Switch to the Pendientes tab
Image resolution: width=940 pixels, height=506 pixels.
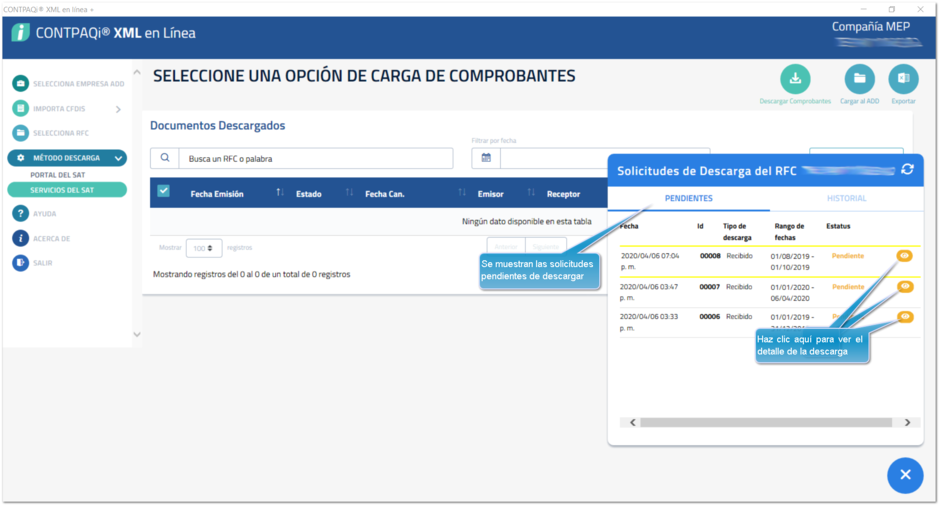pyautogui.click(x=689, y=198)
